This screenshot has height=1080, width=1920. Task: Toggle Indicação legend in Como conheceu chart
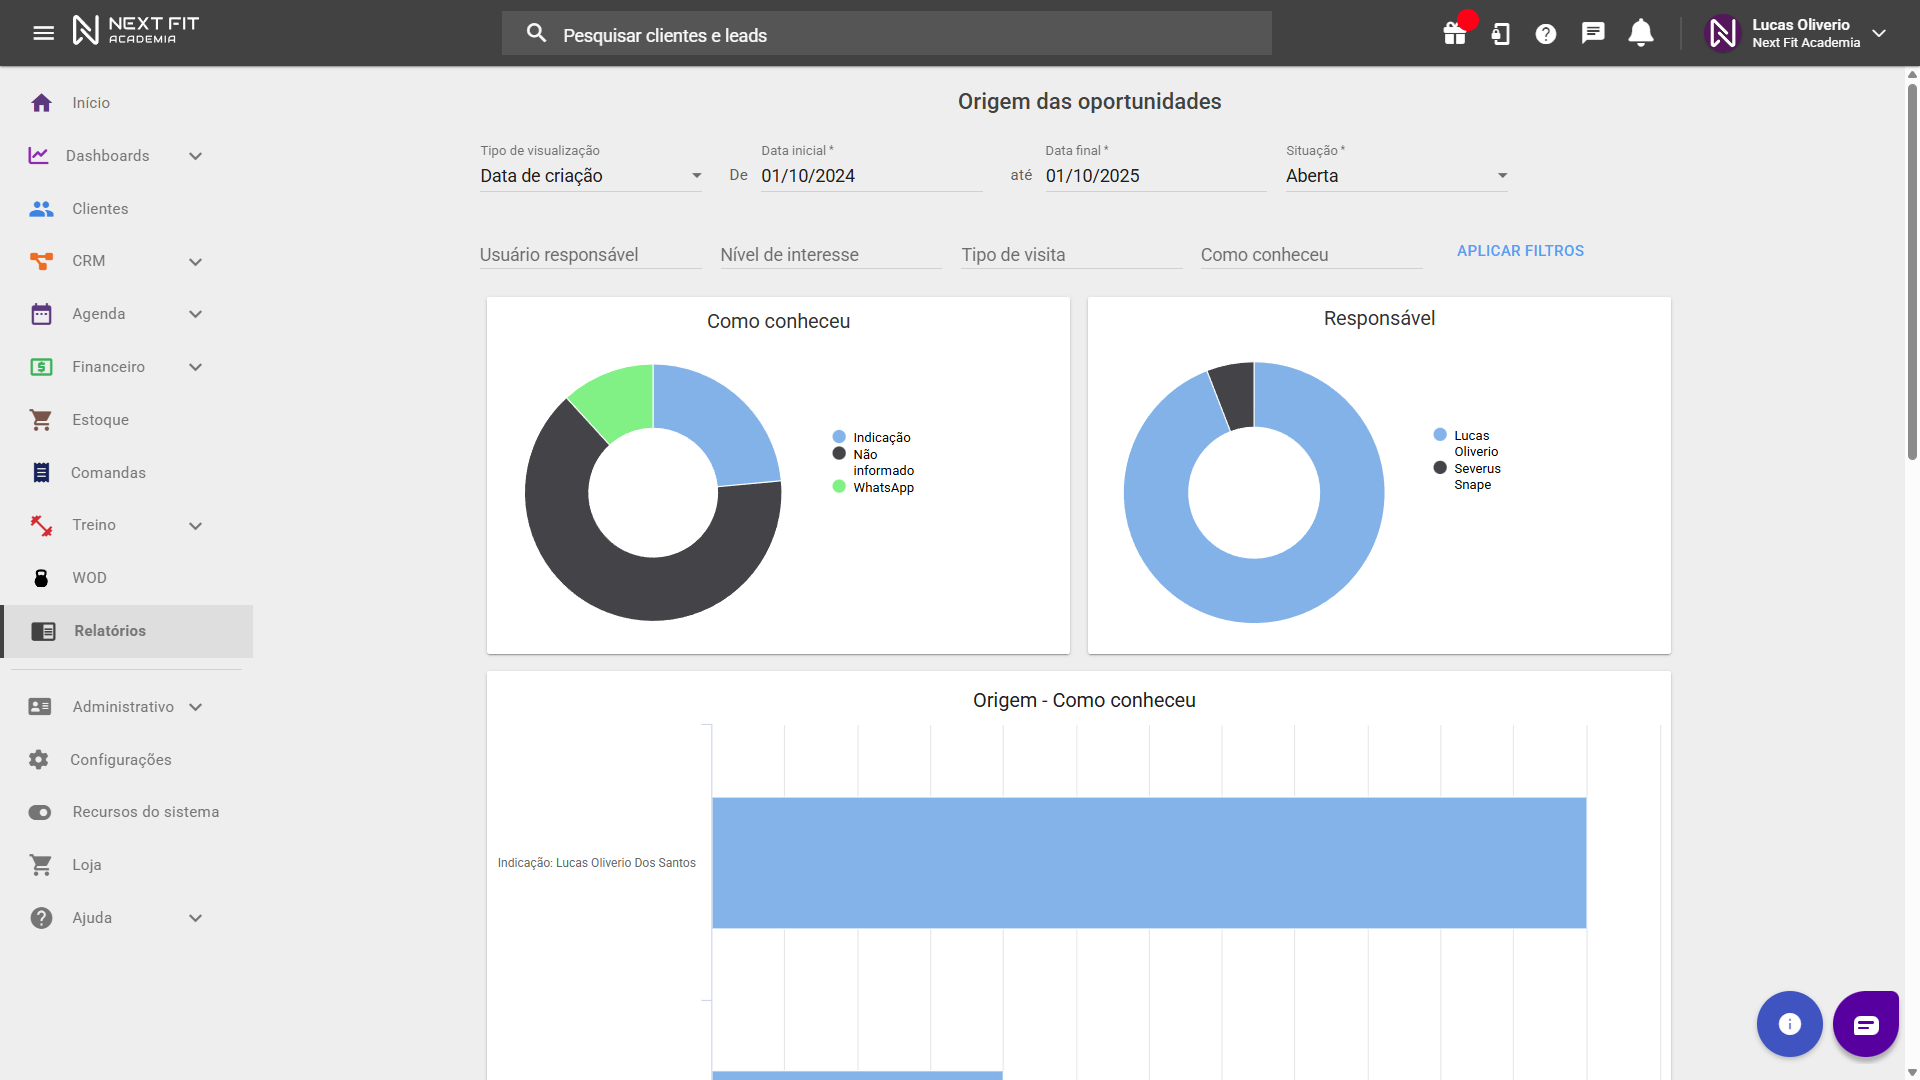(880, 437)
